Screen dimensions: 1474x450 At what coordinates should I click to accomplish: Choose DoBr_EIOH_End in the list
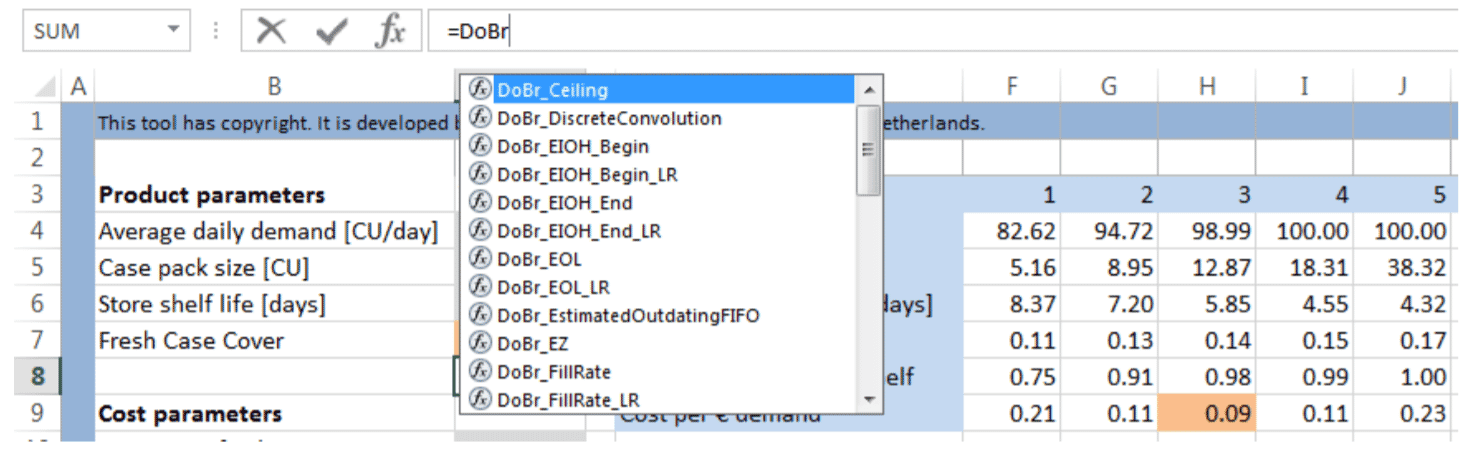tap(660, 202)
